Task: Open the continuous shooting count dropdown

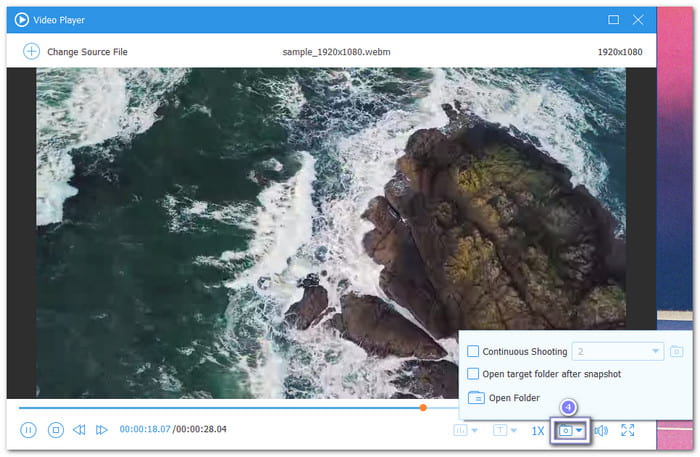Action: coord(618,351)
